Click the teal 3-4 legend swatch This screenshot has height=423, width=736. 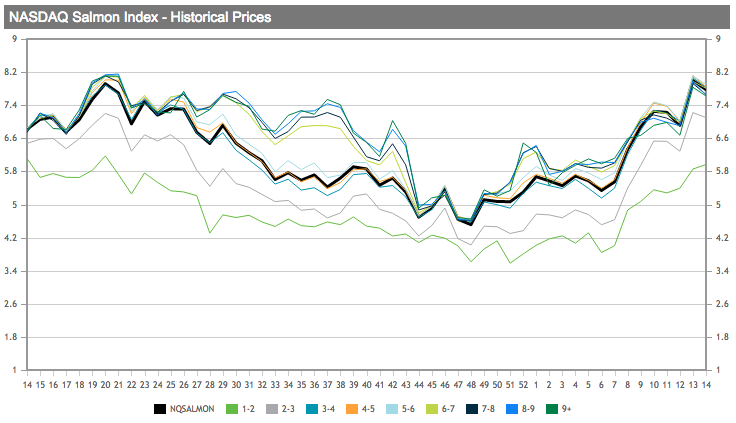click(x=312, y=409)
